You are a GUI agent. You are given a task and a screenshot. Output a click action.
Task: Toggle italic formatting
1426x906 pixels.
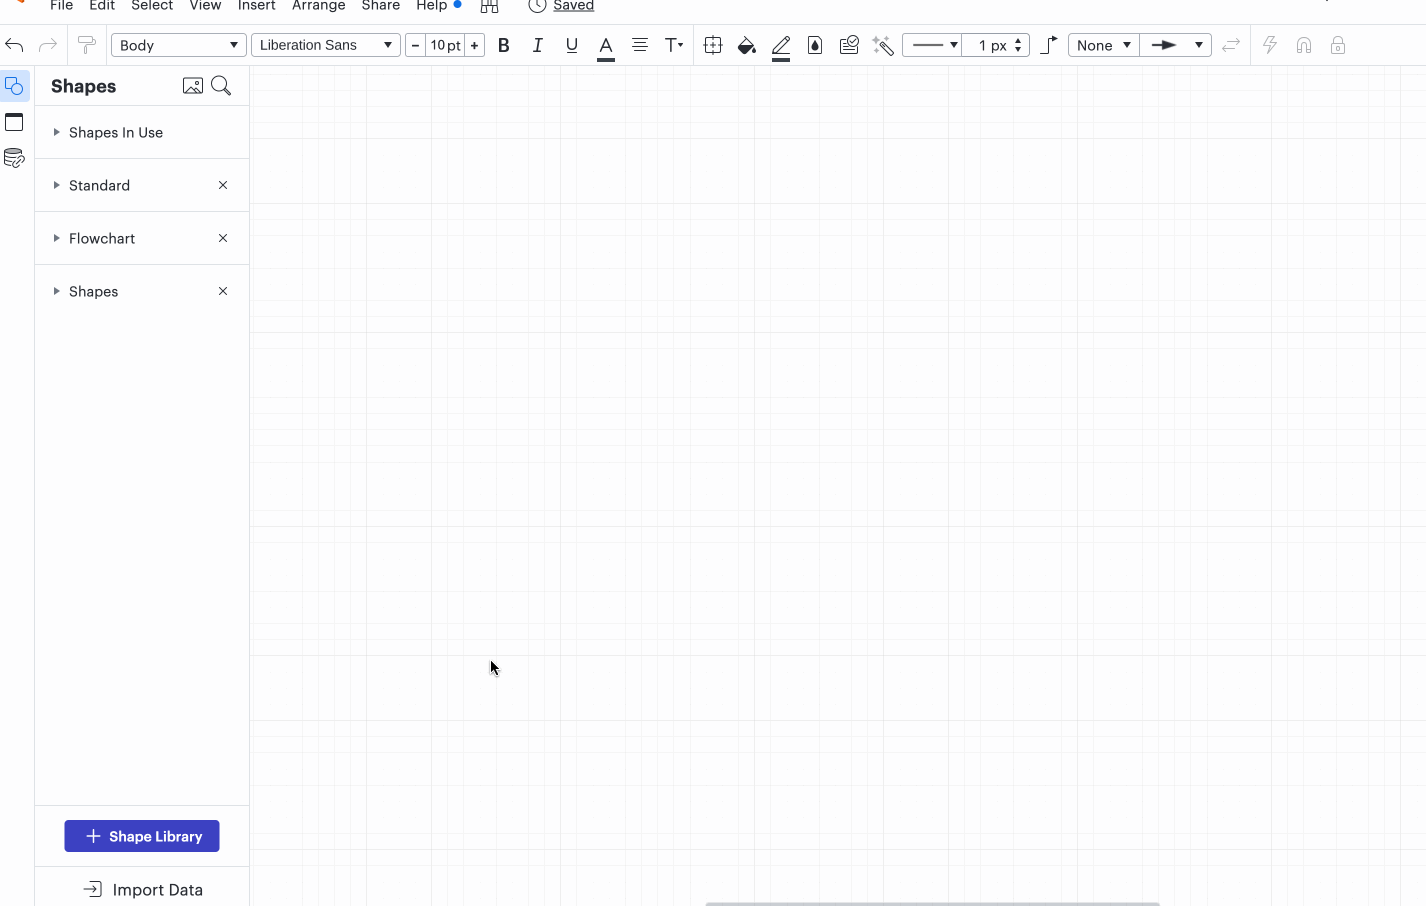tap(538, 45)
